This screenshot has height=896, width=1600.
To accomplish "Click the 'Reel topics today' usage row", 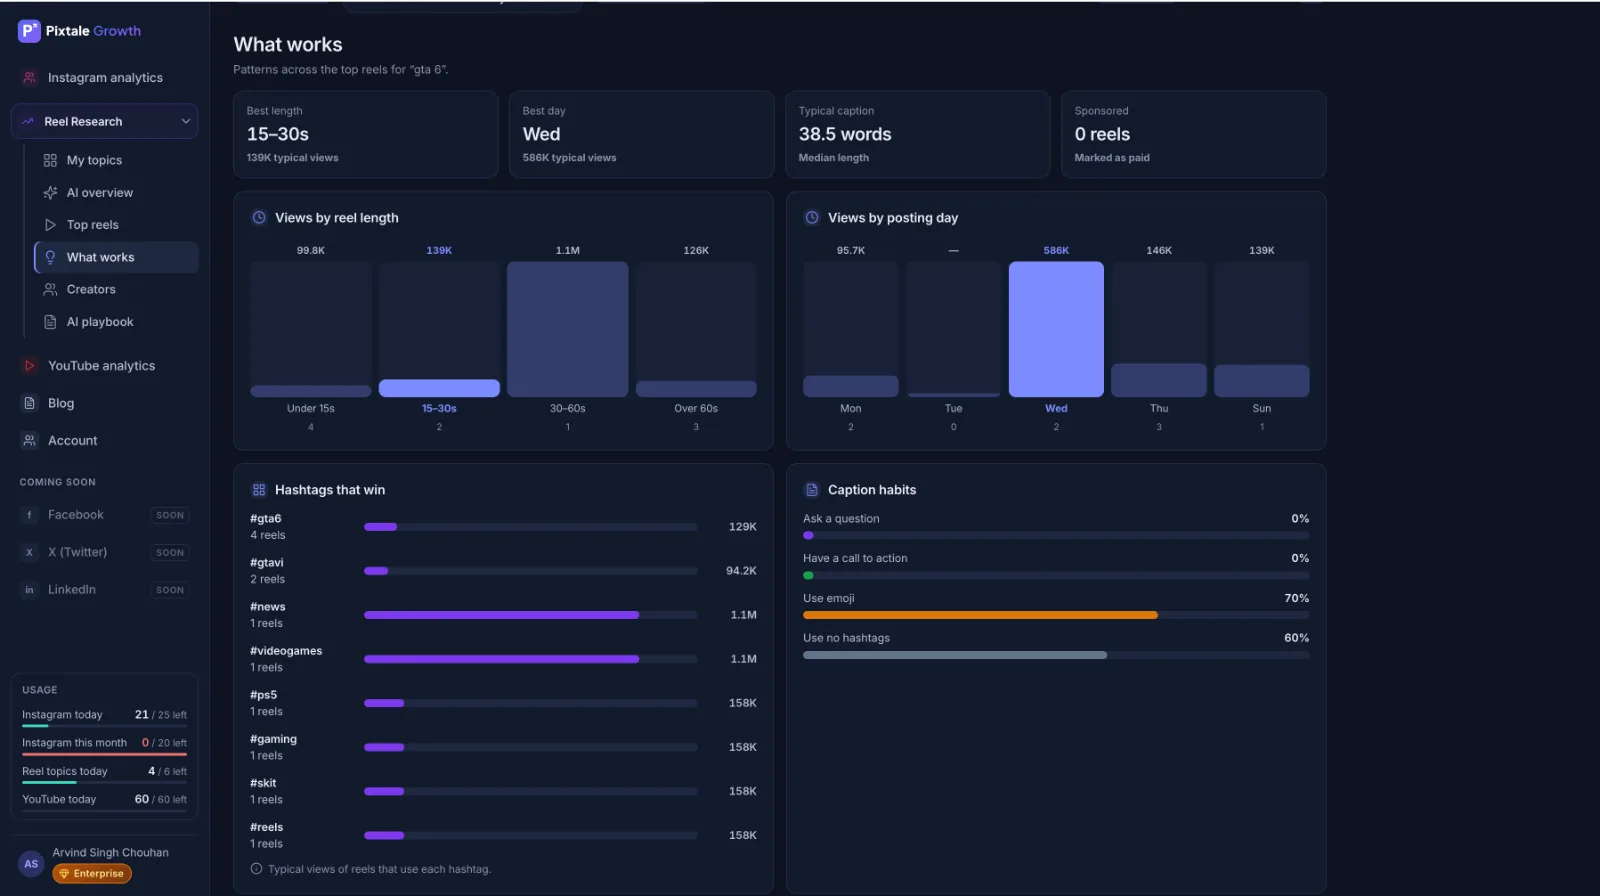I will pyautogui.click(x=104, y=772).
